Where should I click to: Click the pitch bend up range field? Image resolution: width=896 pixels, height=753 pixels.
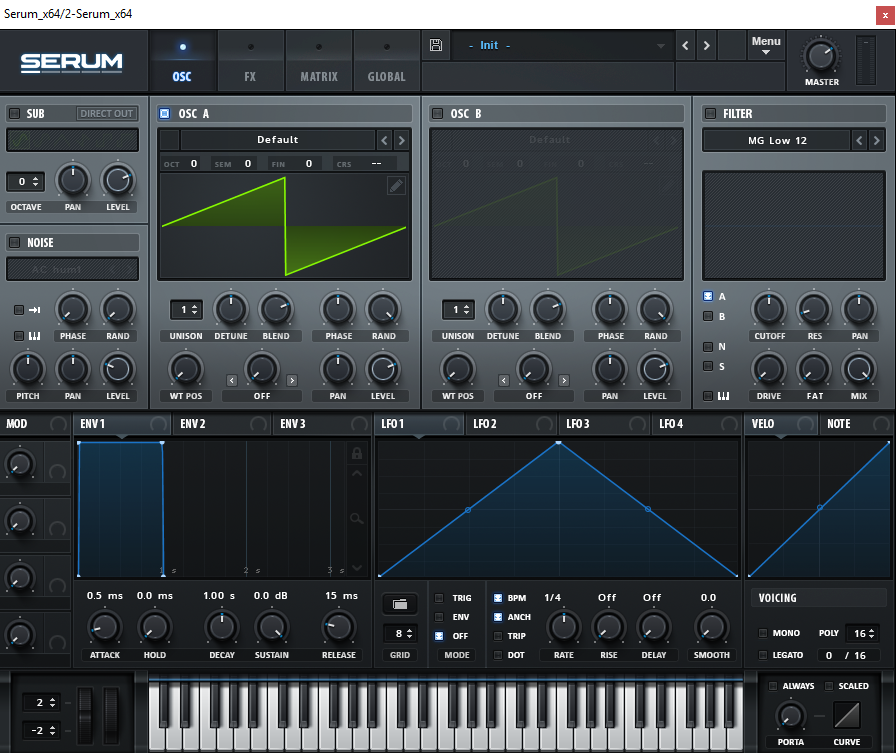(41, 703)
